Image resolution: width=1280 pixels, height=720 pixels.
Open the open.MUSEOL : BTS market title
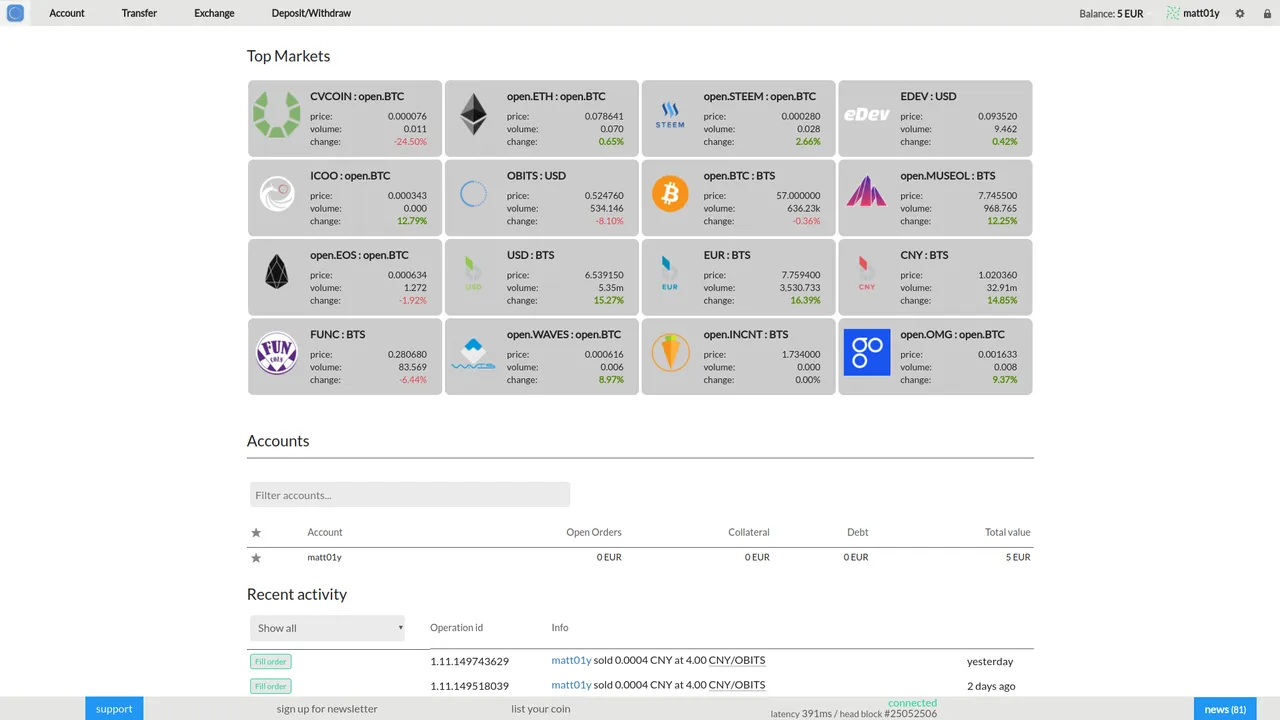coord(947,176)
